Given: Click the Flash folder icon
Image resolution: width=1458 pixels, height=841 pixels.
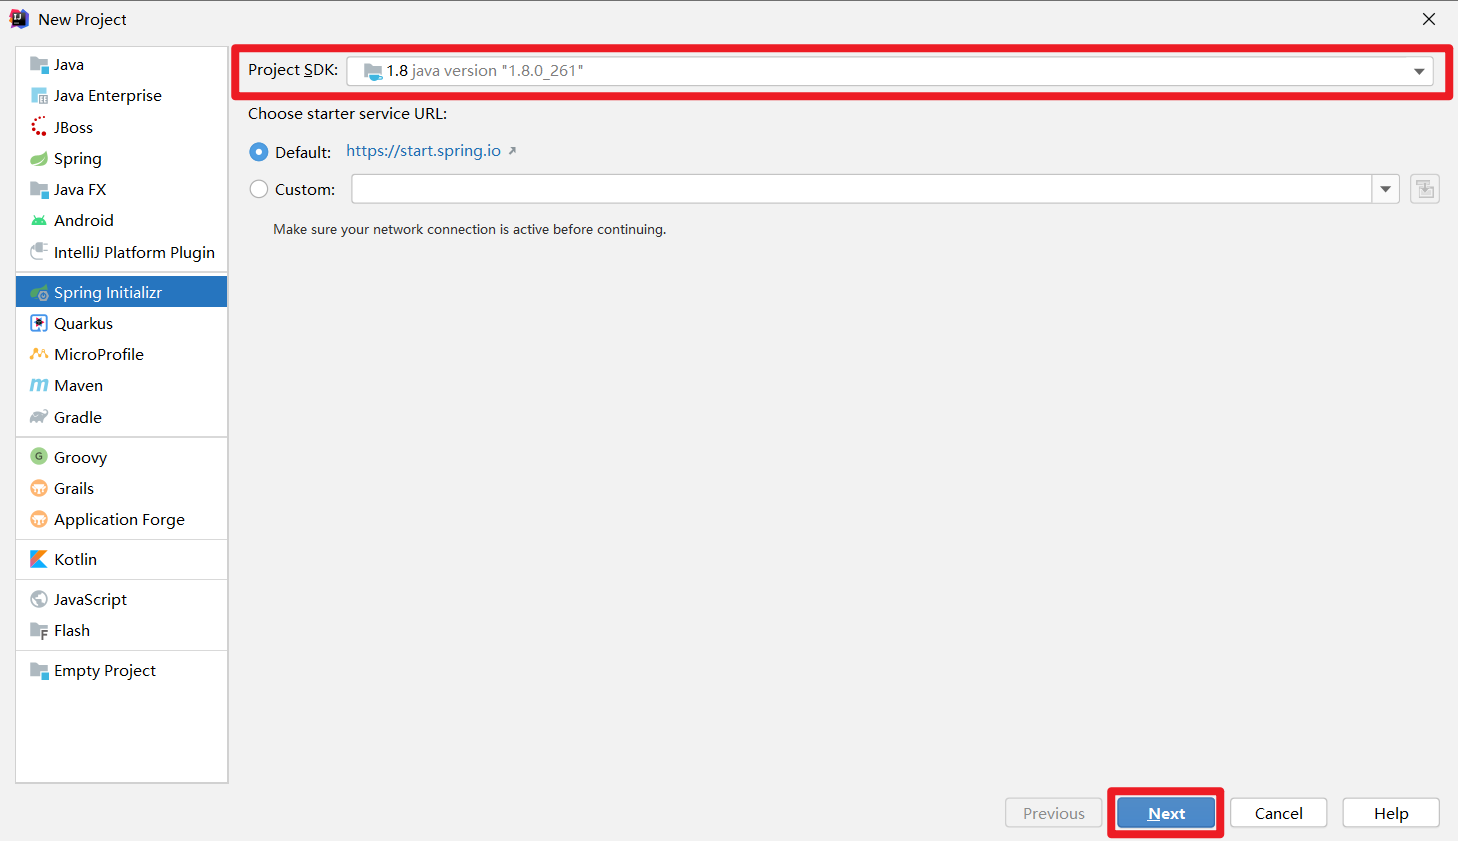Looking at the screenshot, I should point(39,630).
